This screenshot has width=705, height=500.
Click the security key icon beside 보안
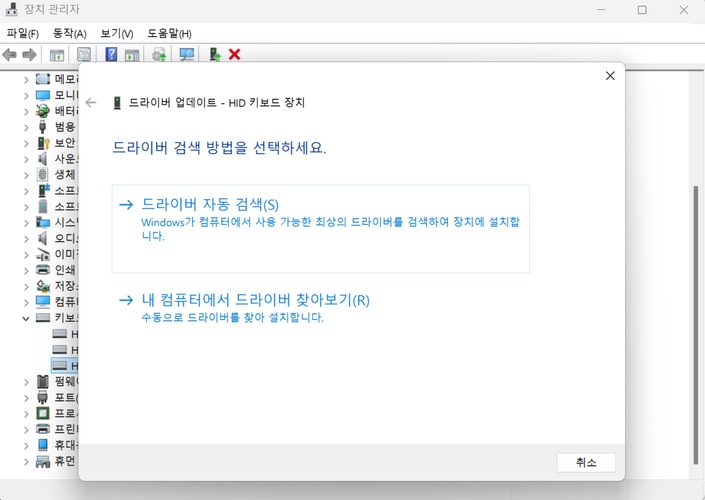43,143
